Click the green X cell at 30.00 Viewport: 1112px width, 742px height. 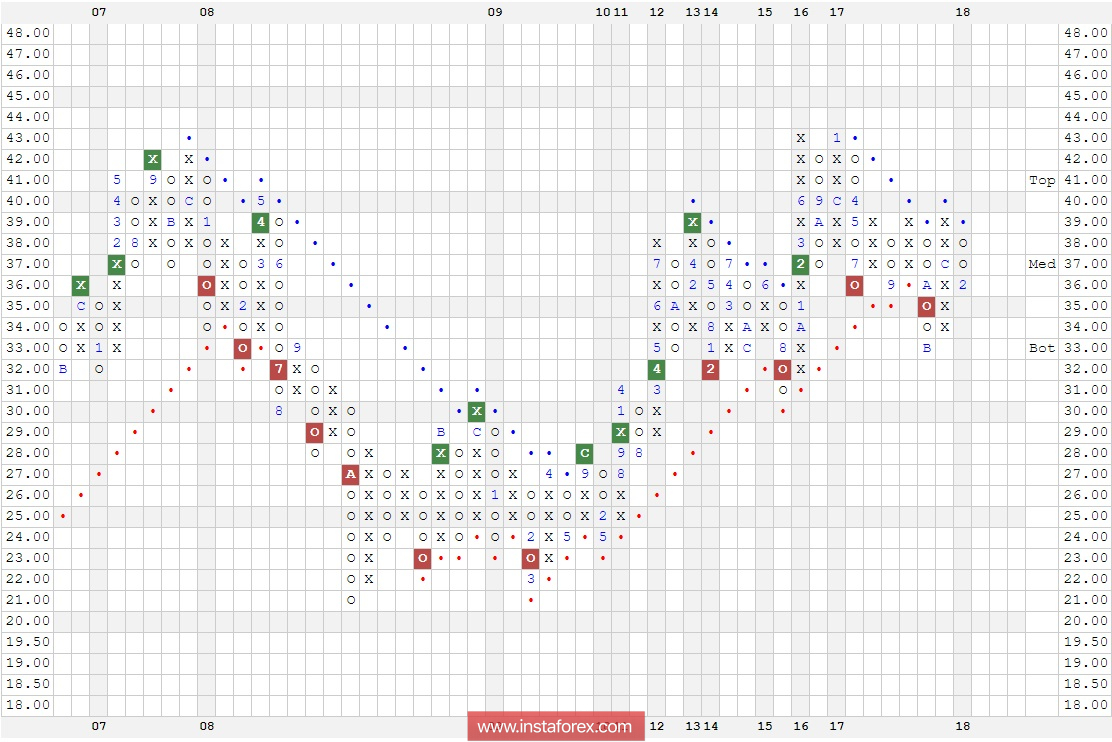tap(477, 411)
